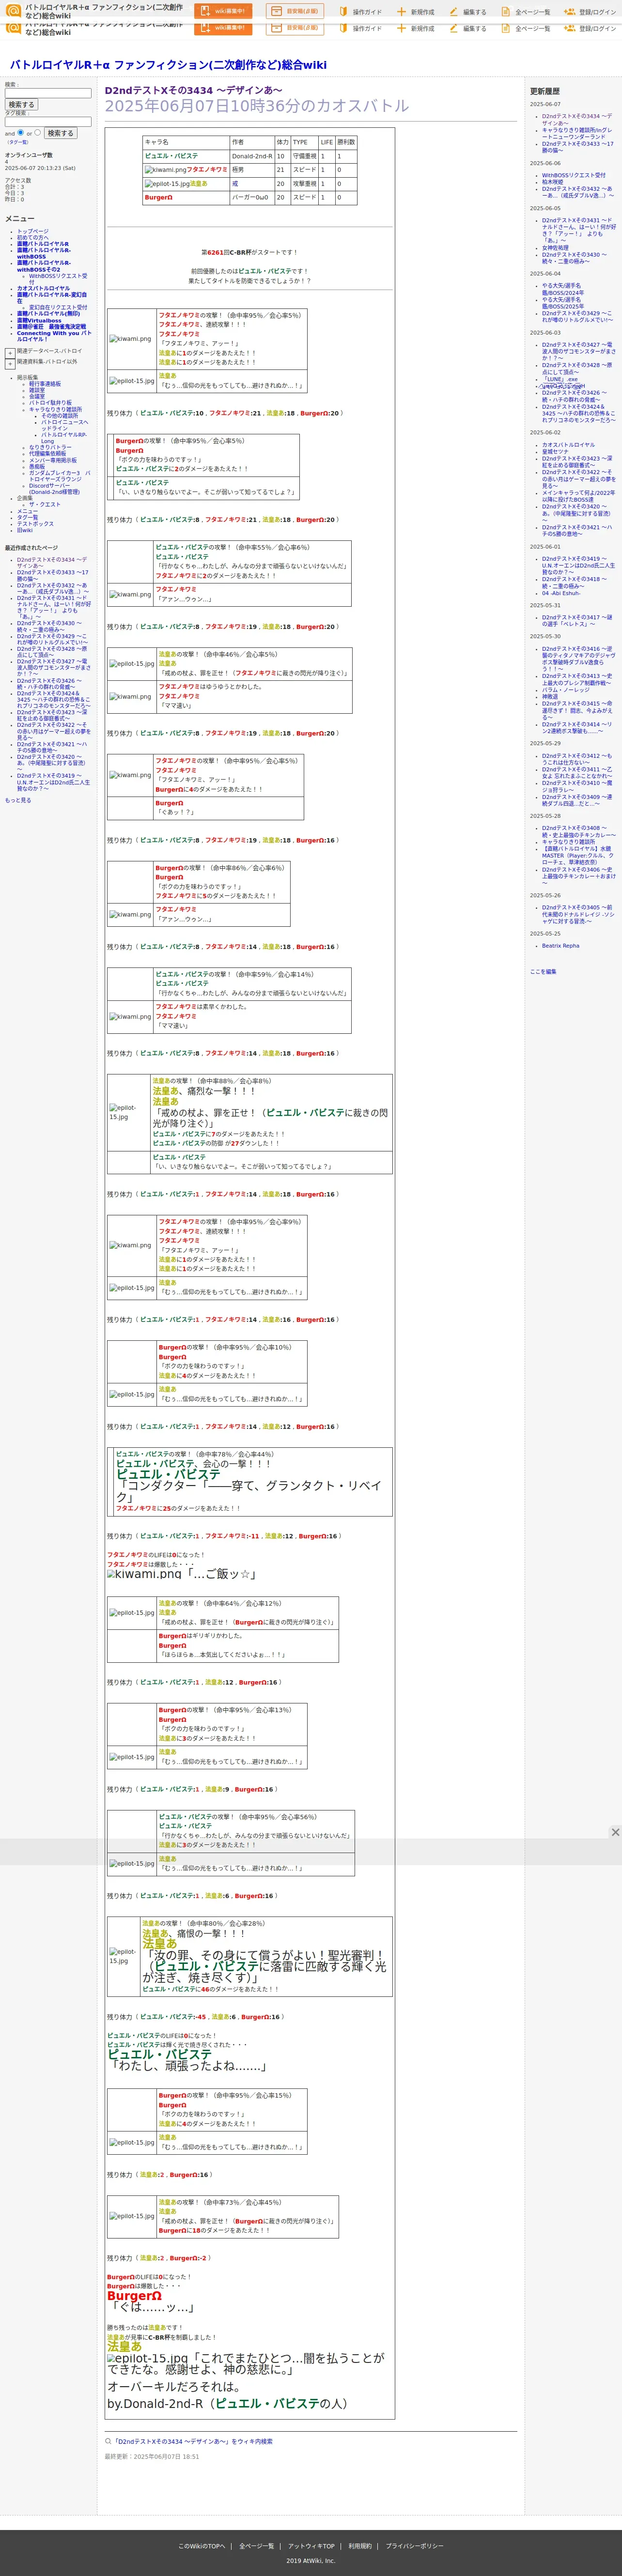The image size is (622, 2576).
Task: Open メンバー専用掲示板 link
Action: [x=53, y=460]
